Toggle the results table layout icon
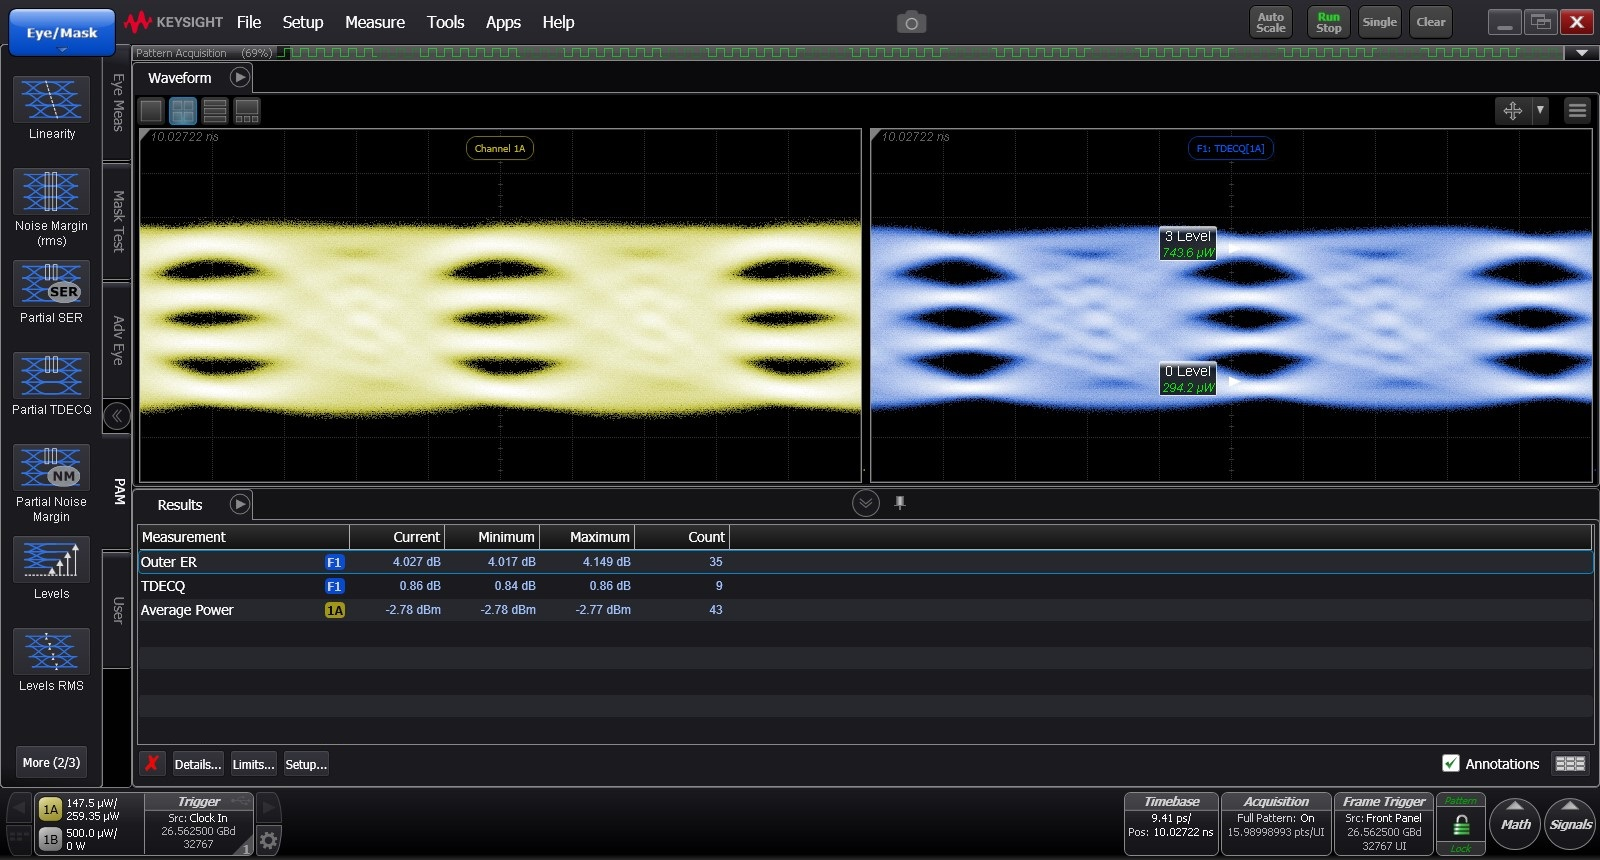The height and width of the screenshot is (860, 1600). (x=1570, y=764)
